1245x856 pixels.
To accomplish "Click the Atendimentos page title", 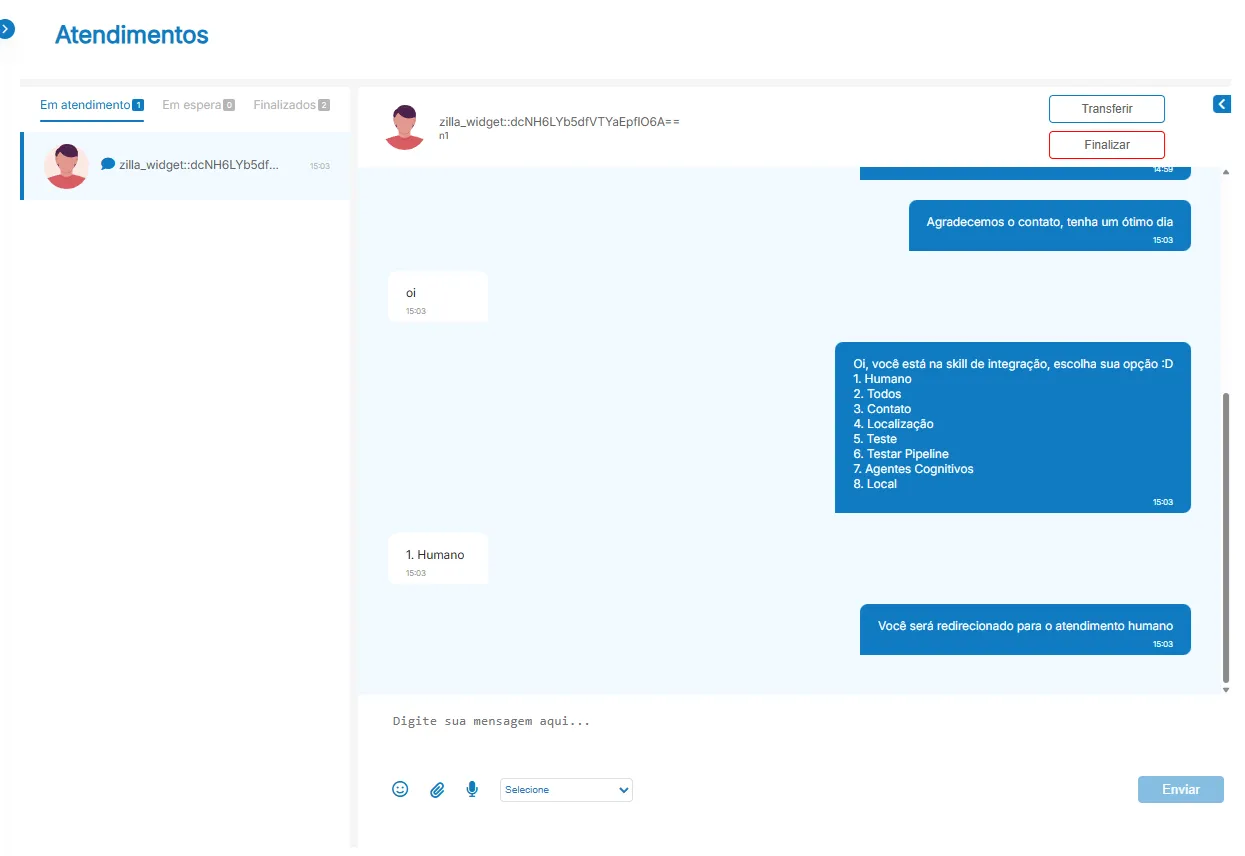I will [x=132, y=35].
